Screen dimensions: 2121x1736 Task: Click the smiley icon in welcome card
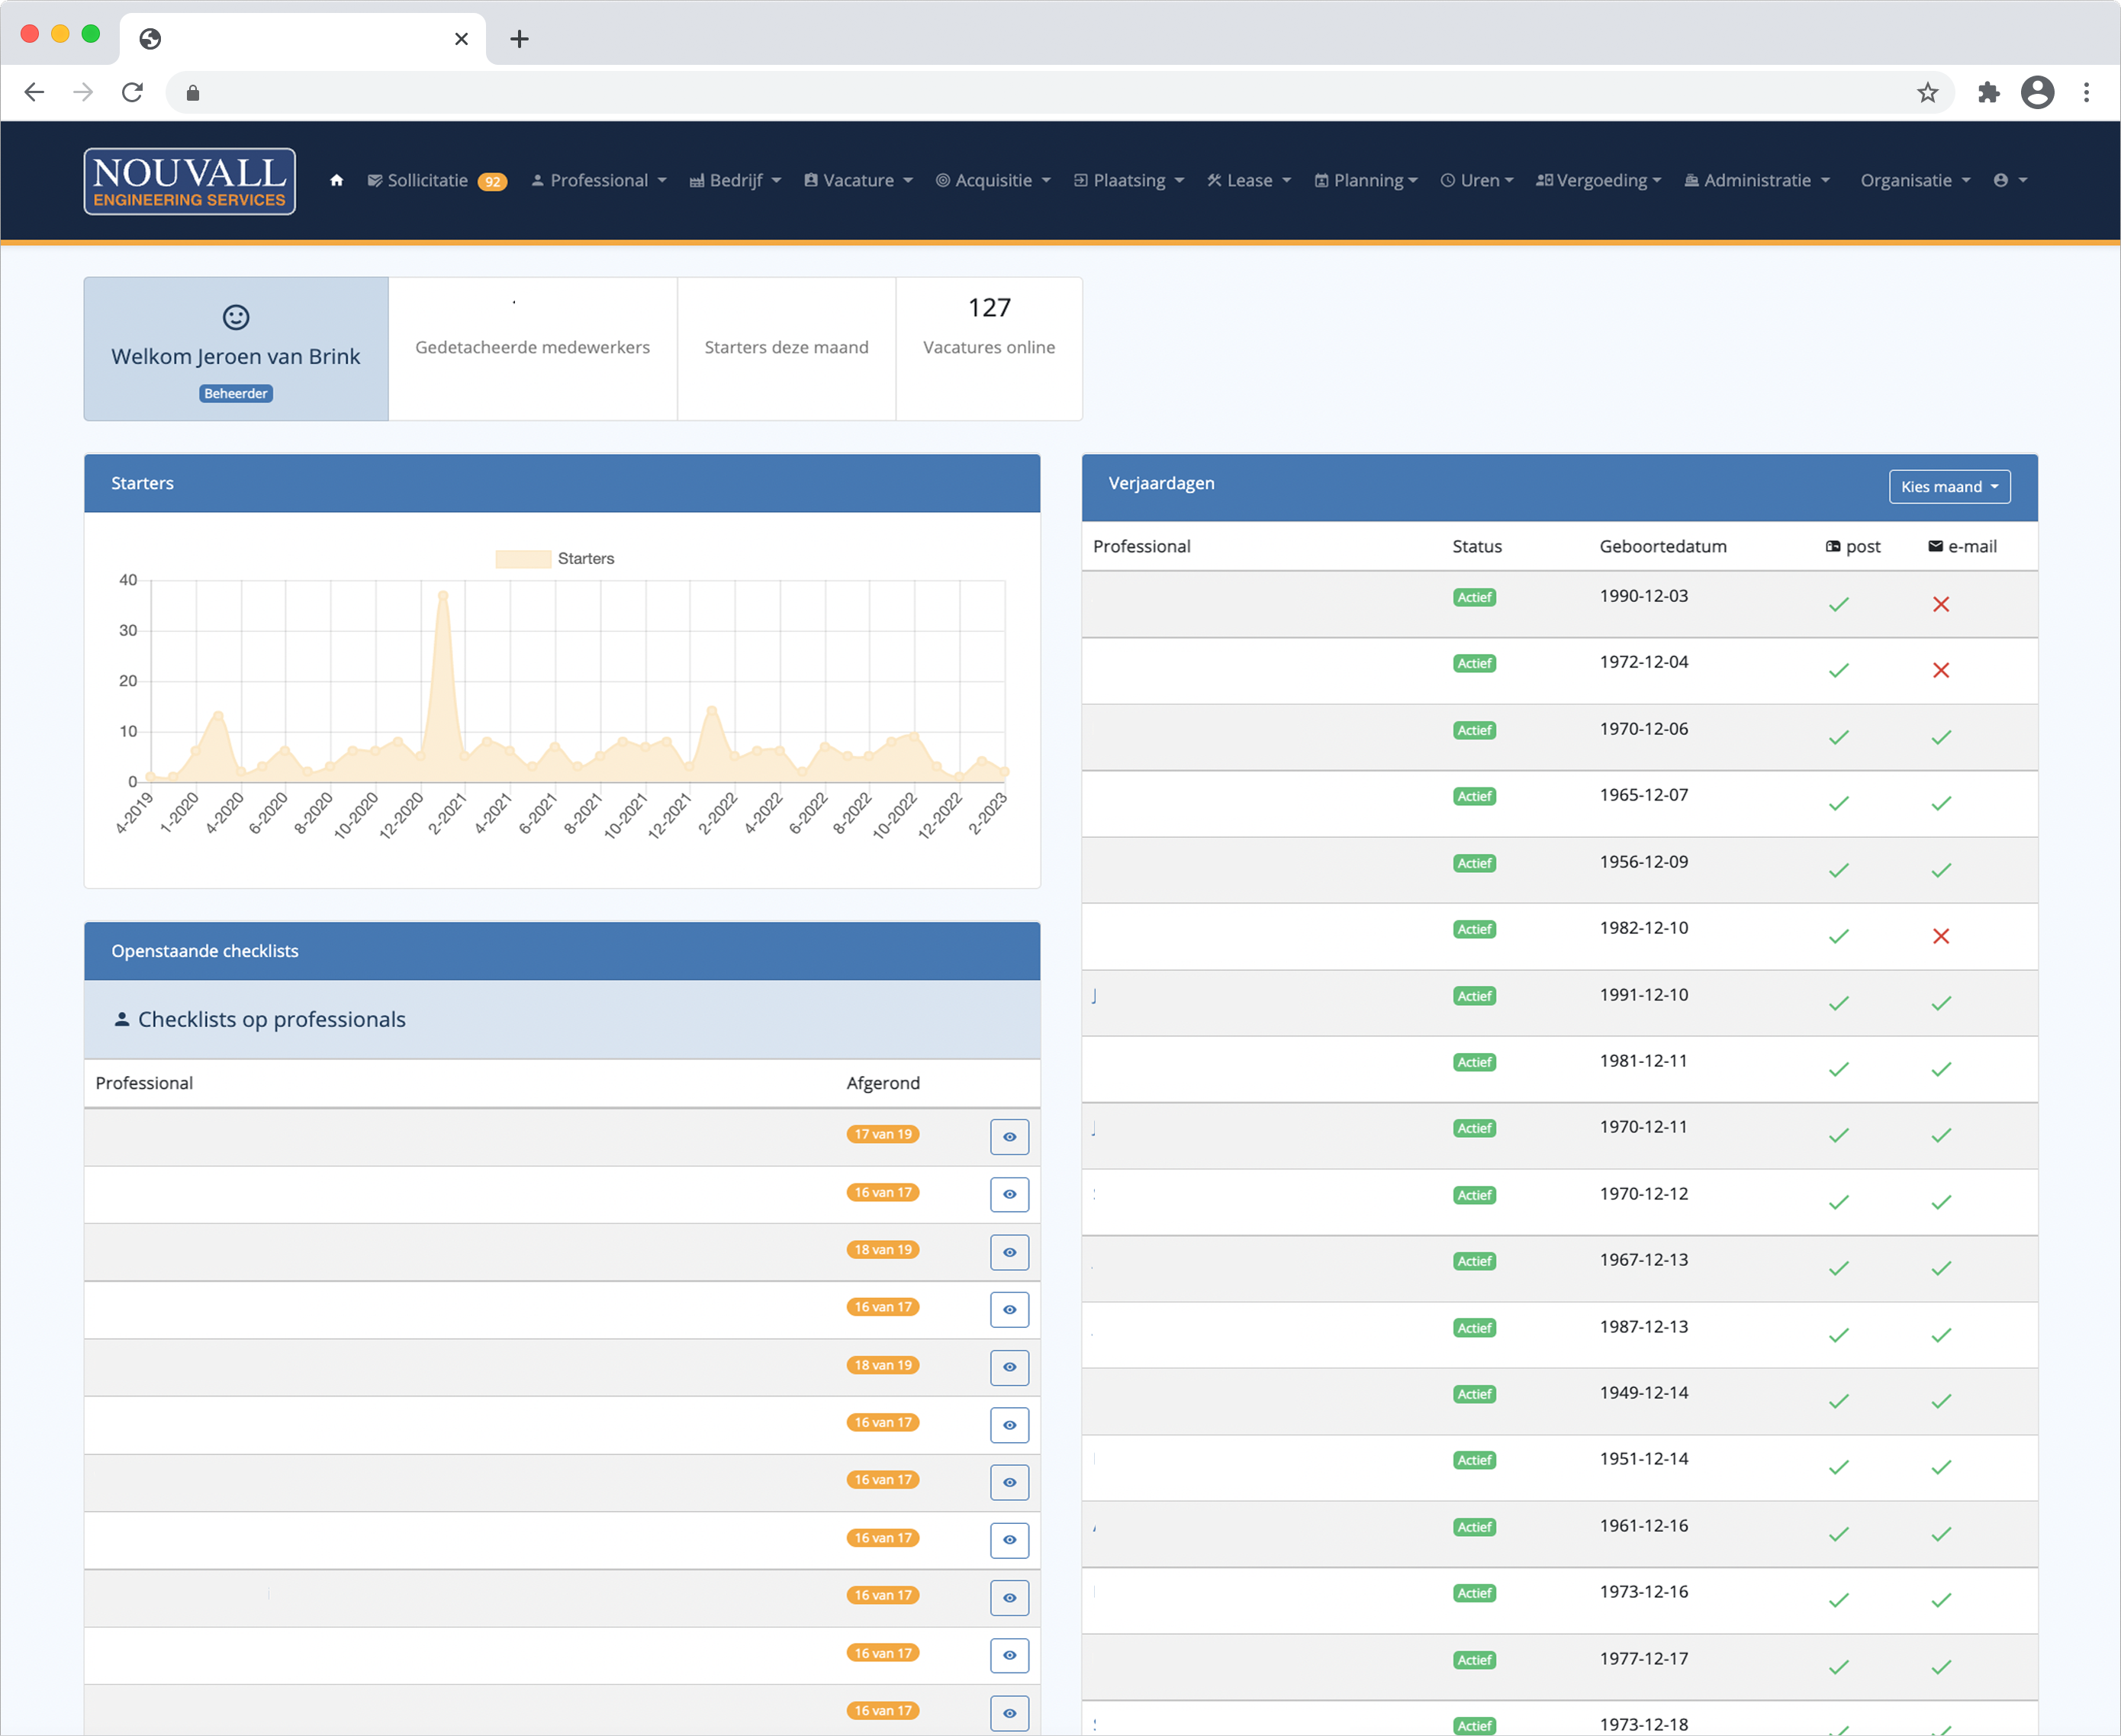pyautogui.click(x=236, y=317)
